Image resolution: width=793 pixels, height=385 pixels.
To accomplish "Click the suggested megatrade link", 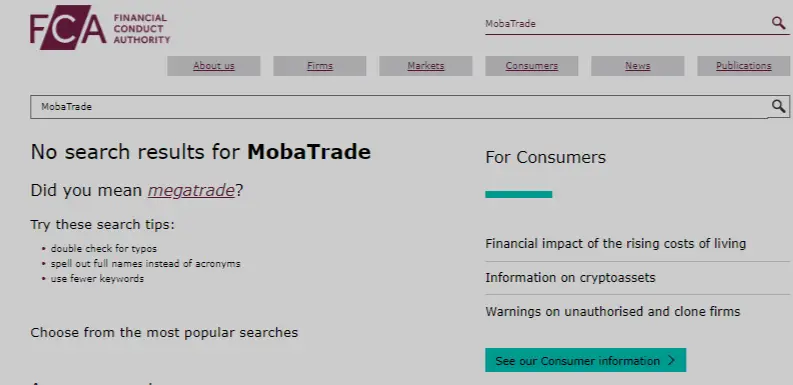I will click(x=191, y=191).
